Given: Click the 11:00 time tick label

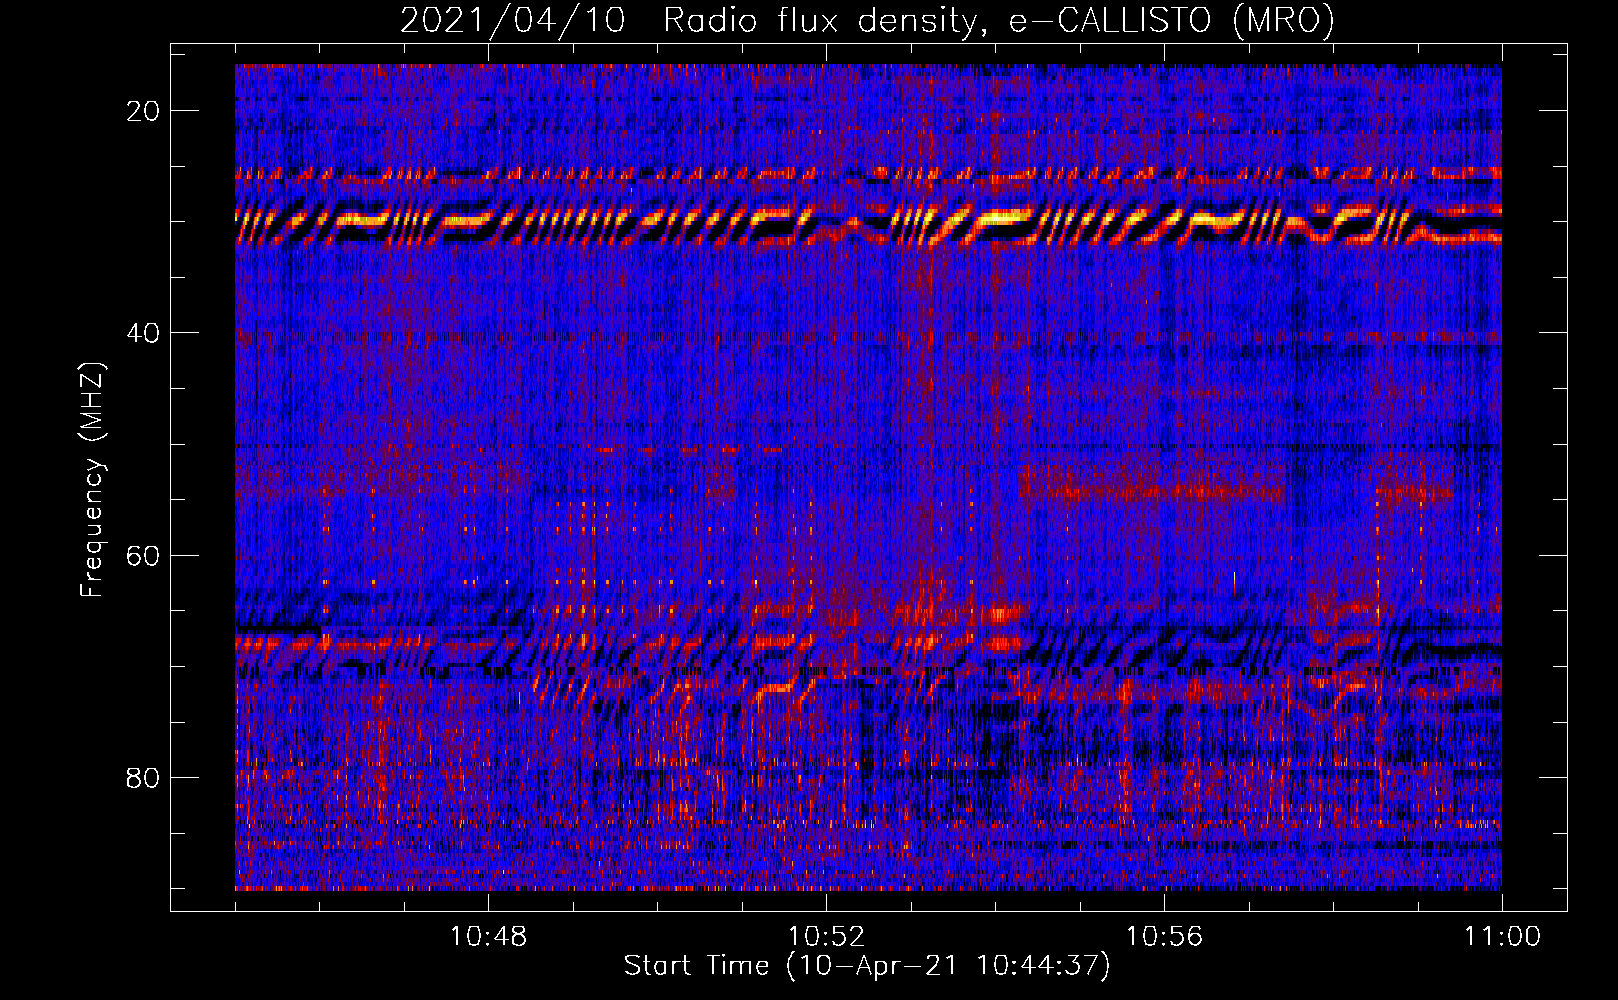Looking at the screenshot, I should (x=1502, y=937).
